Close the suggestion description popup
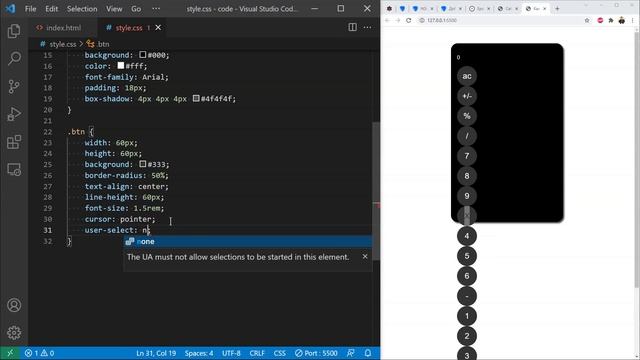Image resolution: width=640 pixels, height=360 pixels. pyautogui.click(x=365, y=256)
